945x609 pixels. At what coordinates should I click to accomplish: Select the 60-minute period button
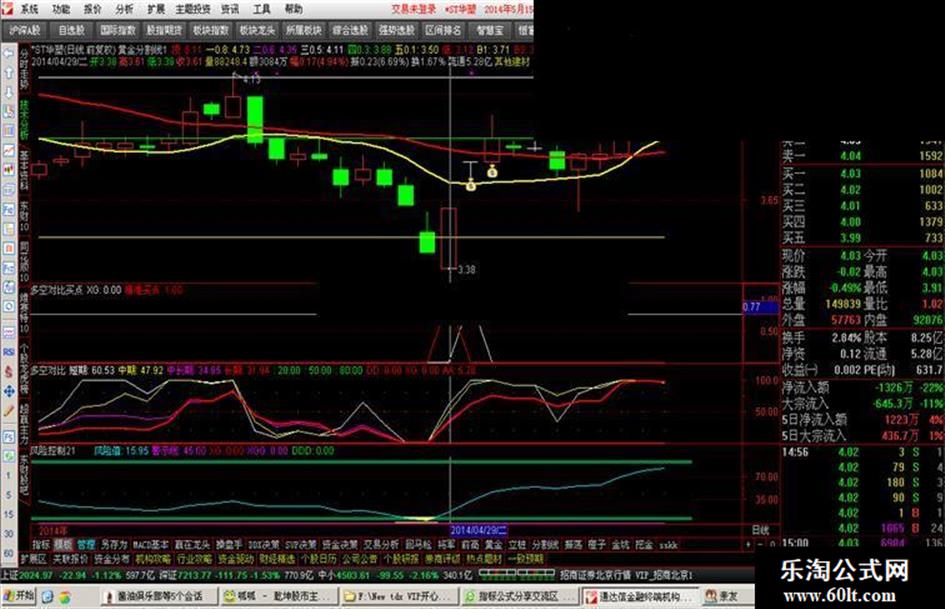(8, 553)
